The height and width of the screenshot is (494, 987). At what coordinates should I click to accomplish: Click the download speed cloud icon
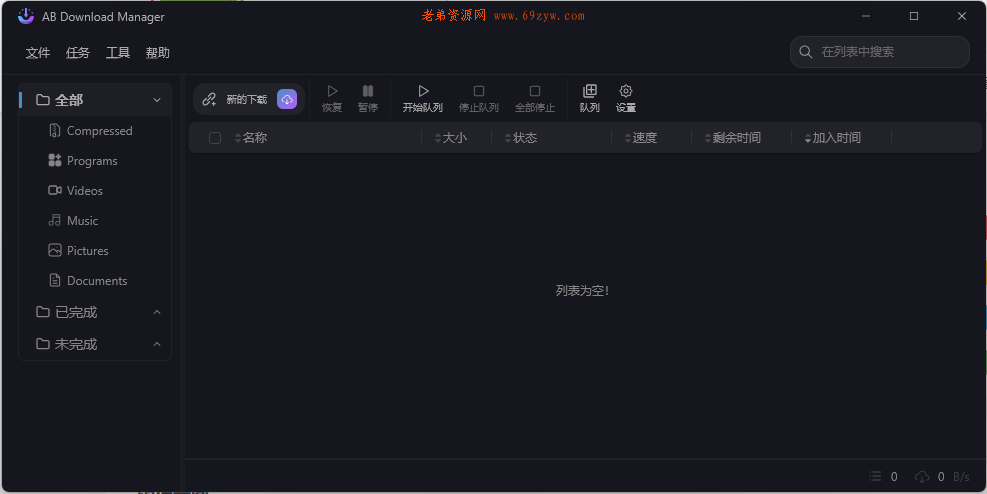922,476
